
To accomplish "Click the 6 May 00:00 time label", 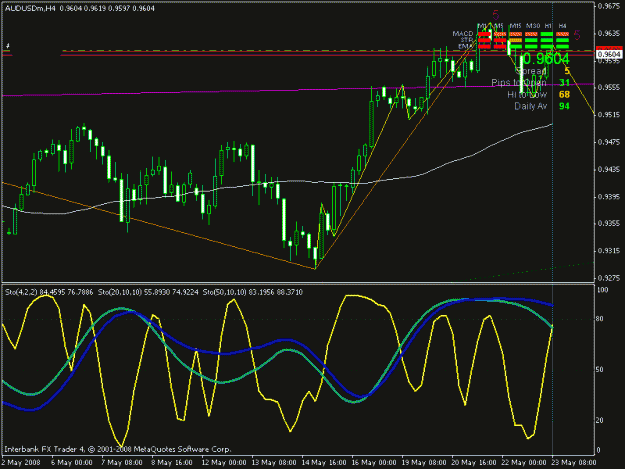I will pos(72,462).
